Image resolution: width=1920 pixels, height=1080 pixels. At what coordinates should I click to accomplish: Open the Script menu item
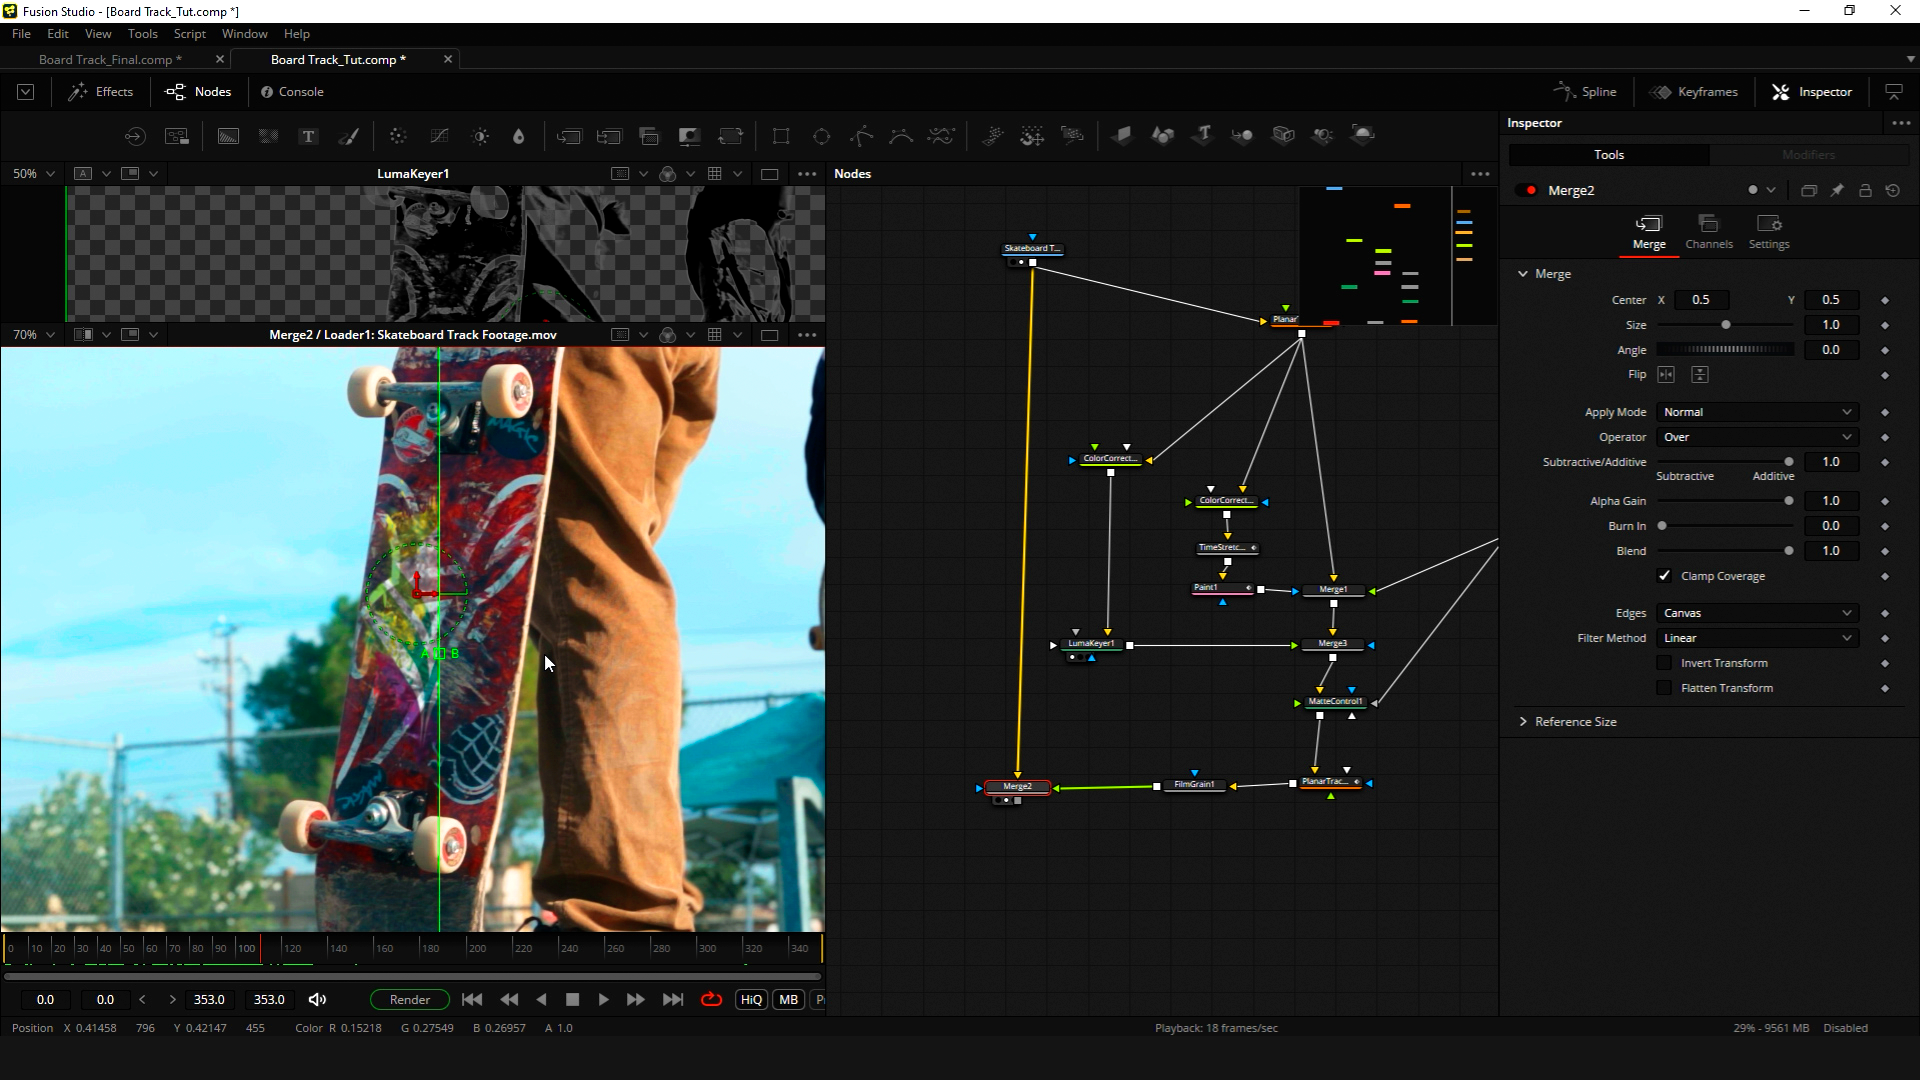[x=190, y=33]
